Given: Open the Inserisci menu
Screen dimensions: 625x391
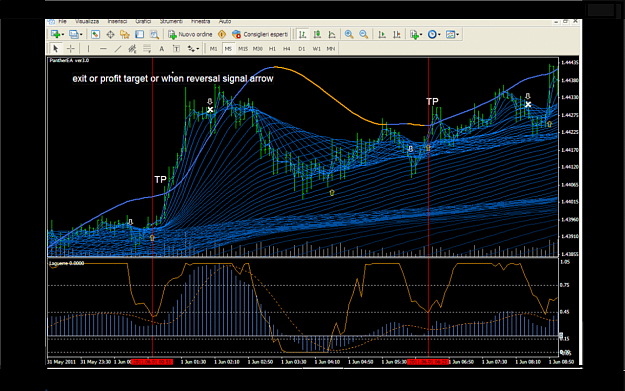Looking at the screenshot, I should coord(117,21).
